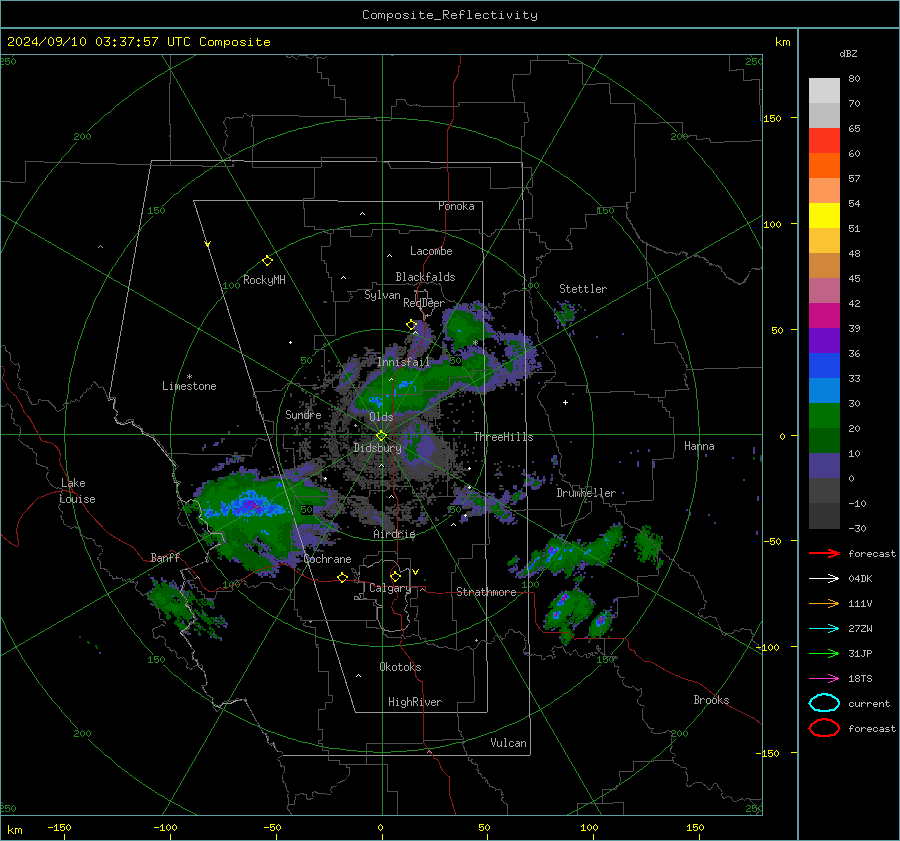The width and height of the screenshot is (900, 841).
Task: Click the Strathmore city label
Action: click(486, 592)
